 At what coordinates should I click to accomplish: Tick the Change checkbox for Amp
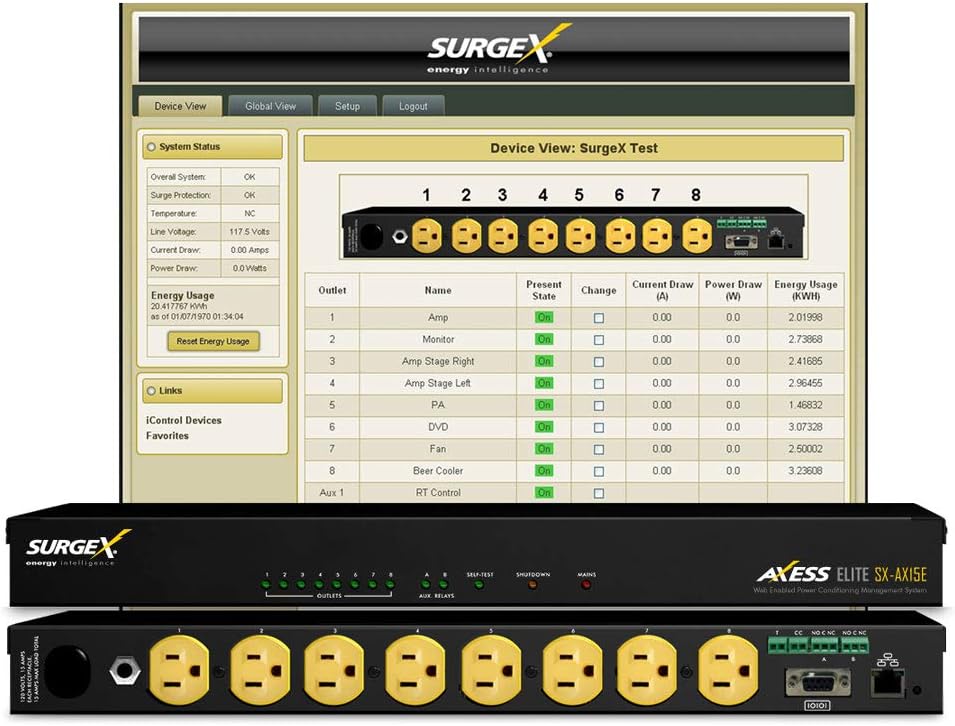599,318
